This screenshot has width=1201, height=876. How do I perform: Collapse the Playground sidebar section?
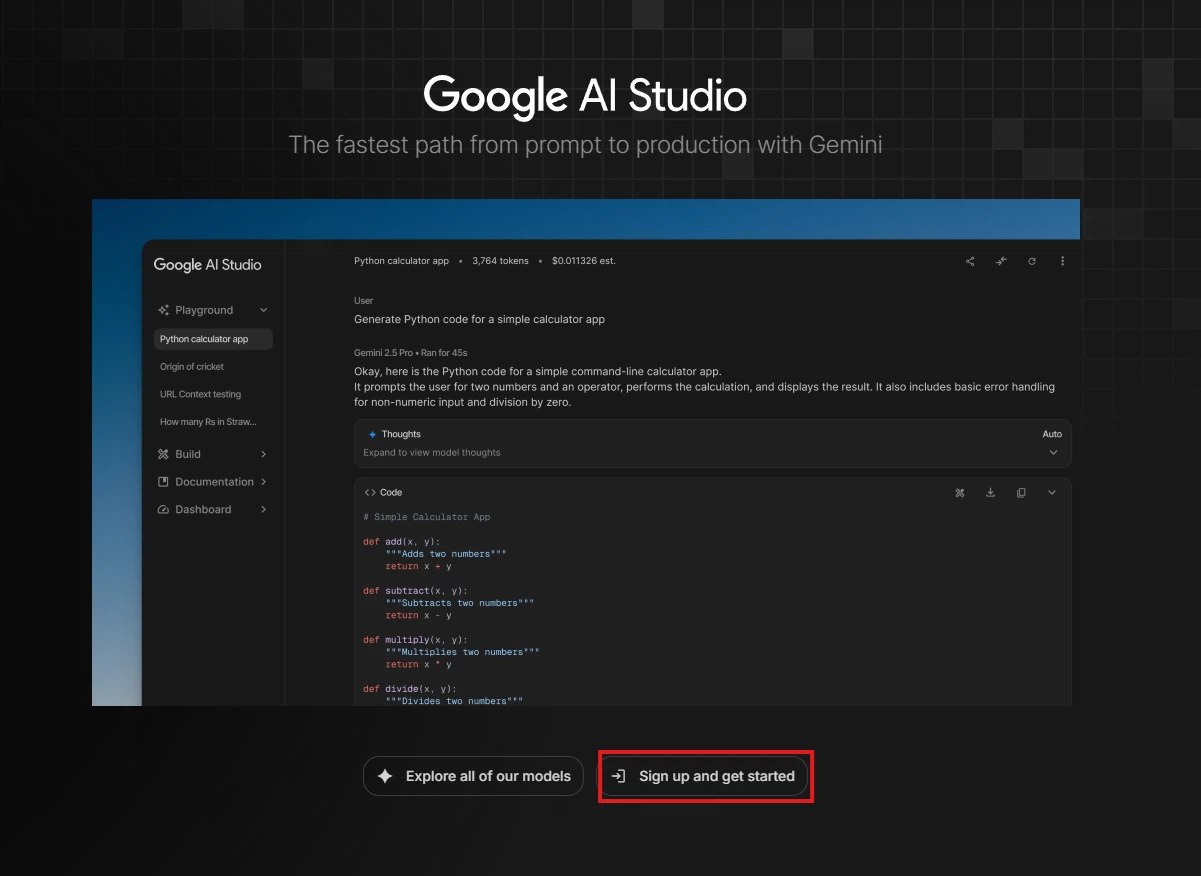pos(264,310)
